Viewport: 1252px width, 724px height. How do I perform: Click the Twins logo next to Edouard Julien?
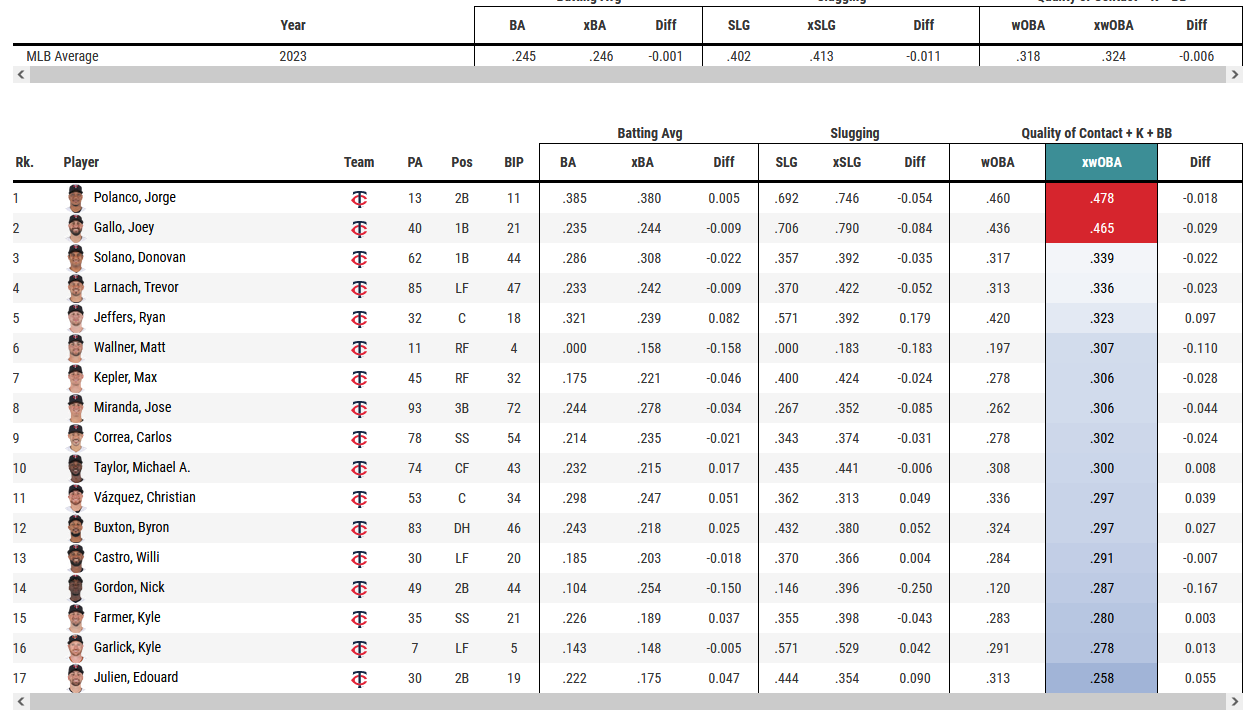click(x=359, y=679)
